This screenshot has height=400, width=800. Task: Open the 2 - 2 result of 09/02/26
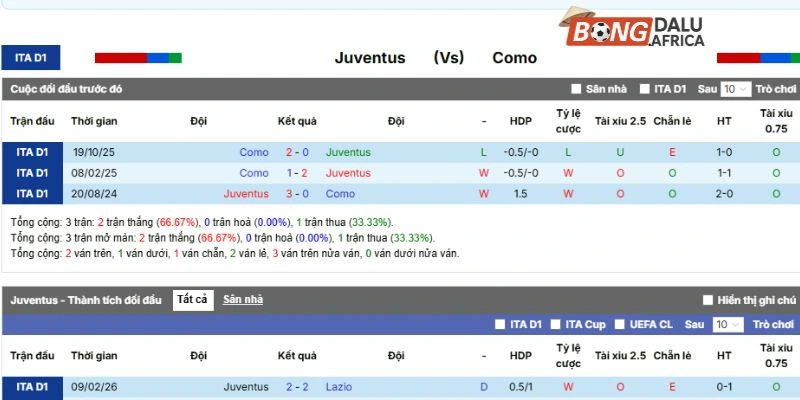tap(296, 387)
